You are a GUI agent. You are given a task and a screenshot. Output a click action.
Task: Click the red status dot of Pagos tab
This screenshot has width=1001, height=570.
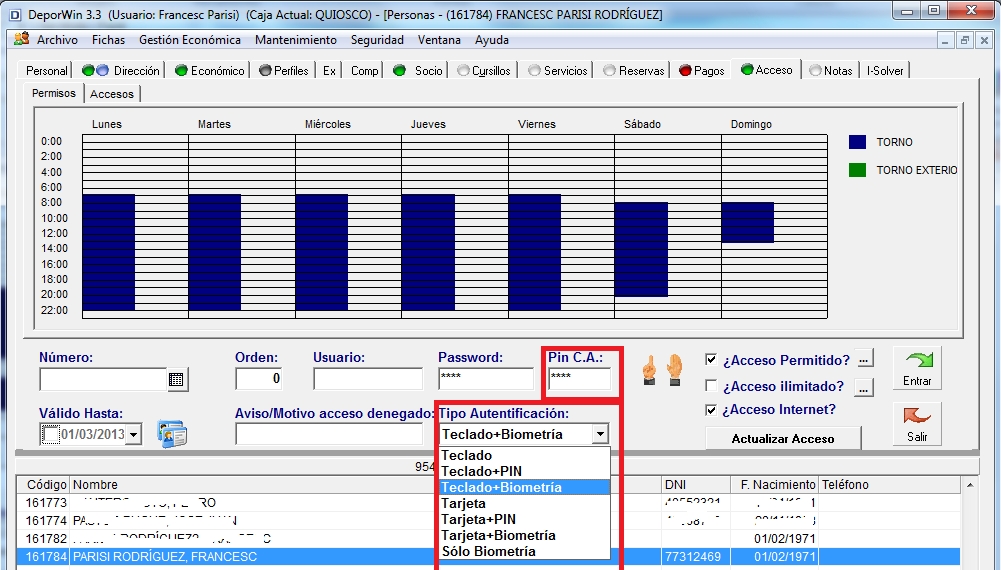coord(686,70)
